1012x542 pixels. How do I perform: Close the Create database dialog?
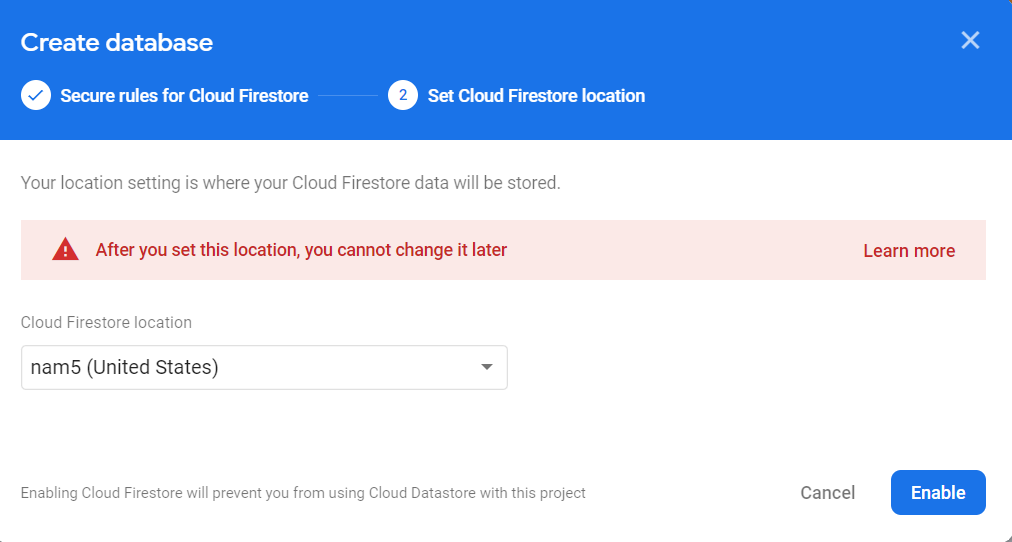pos(969,40)
